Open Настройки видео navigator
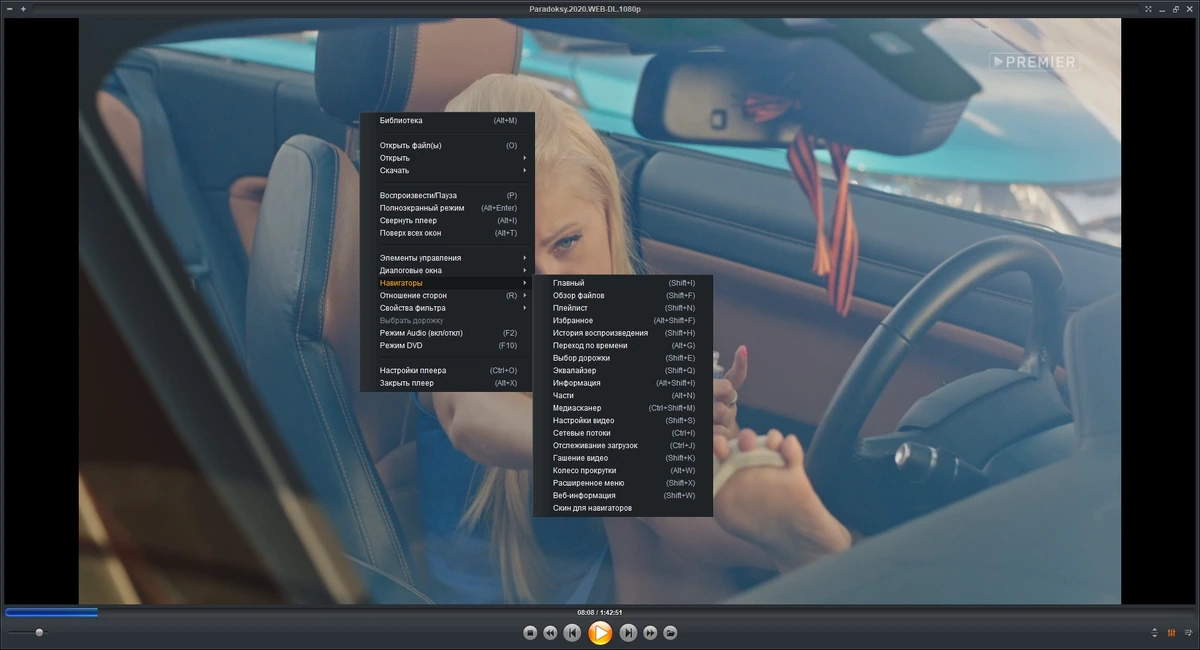 pyautogui.click(x=623, y=420)
